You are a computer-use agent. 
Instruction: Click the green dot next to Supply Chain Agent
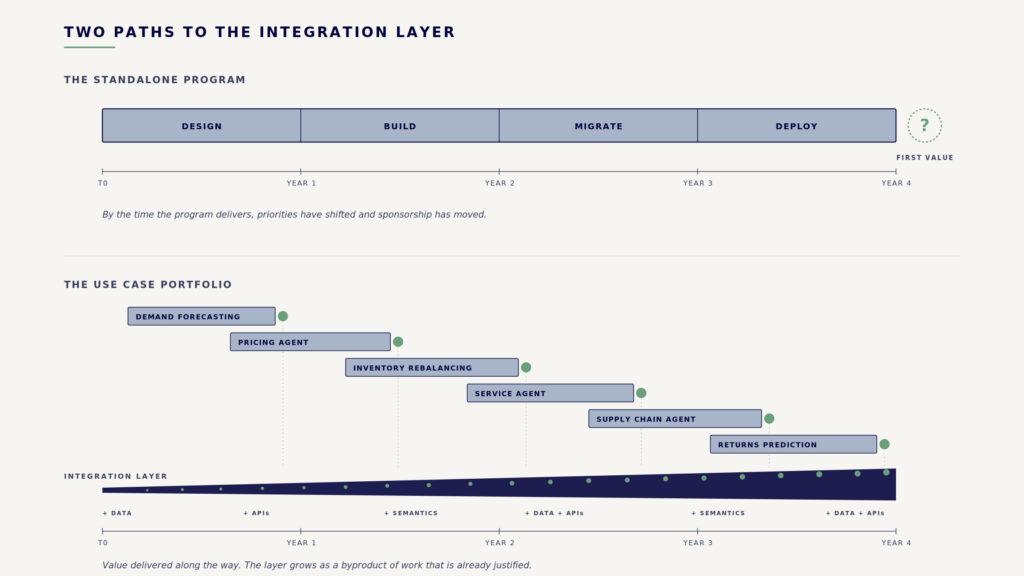769,419
